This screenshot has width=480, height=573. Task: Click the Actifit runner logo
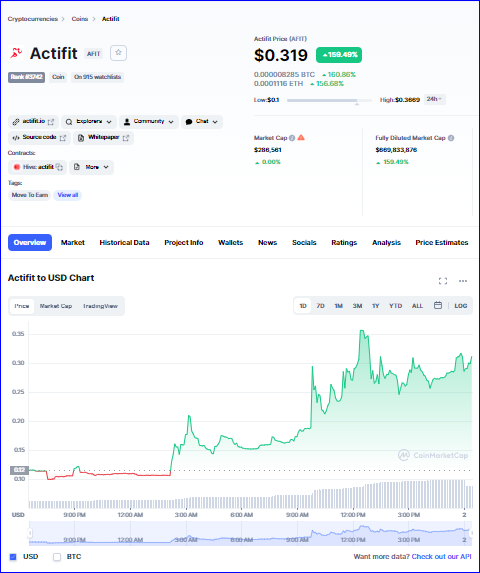coord(16,53)
